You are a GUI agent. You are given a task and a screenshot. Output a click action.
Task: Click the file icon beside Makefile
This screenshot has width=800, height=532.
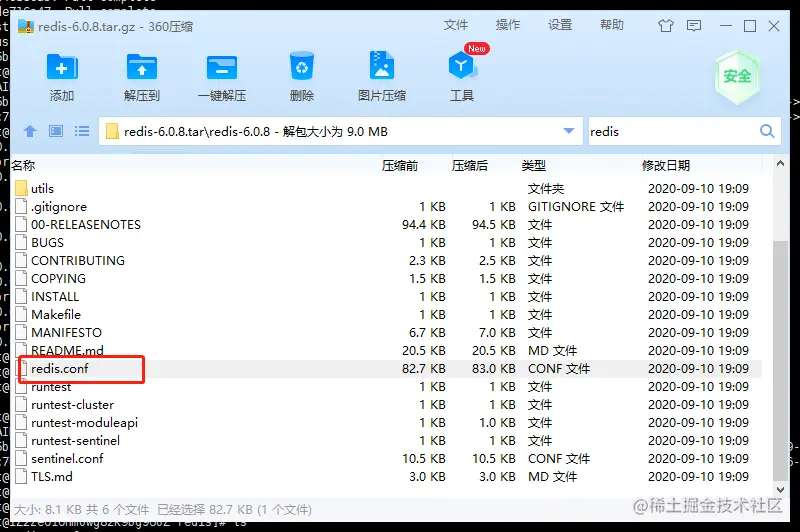[x=21, y=314]
